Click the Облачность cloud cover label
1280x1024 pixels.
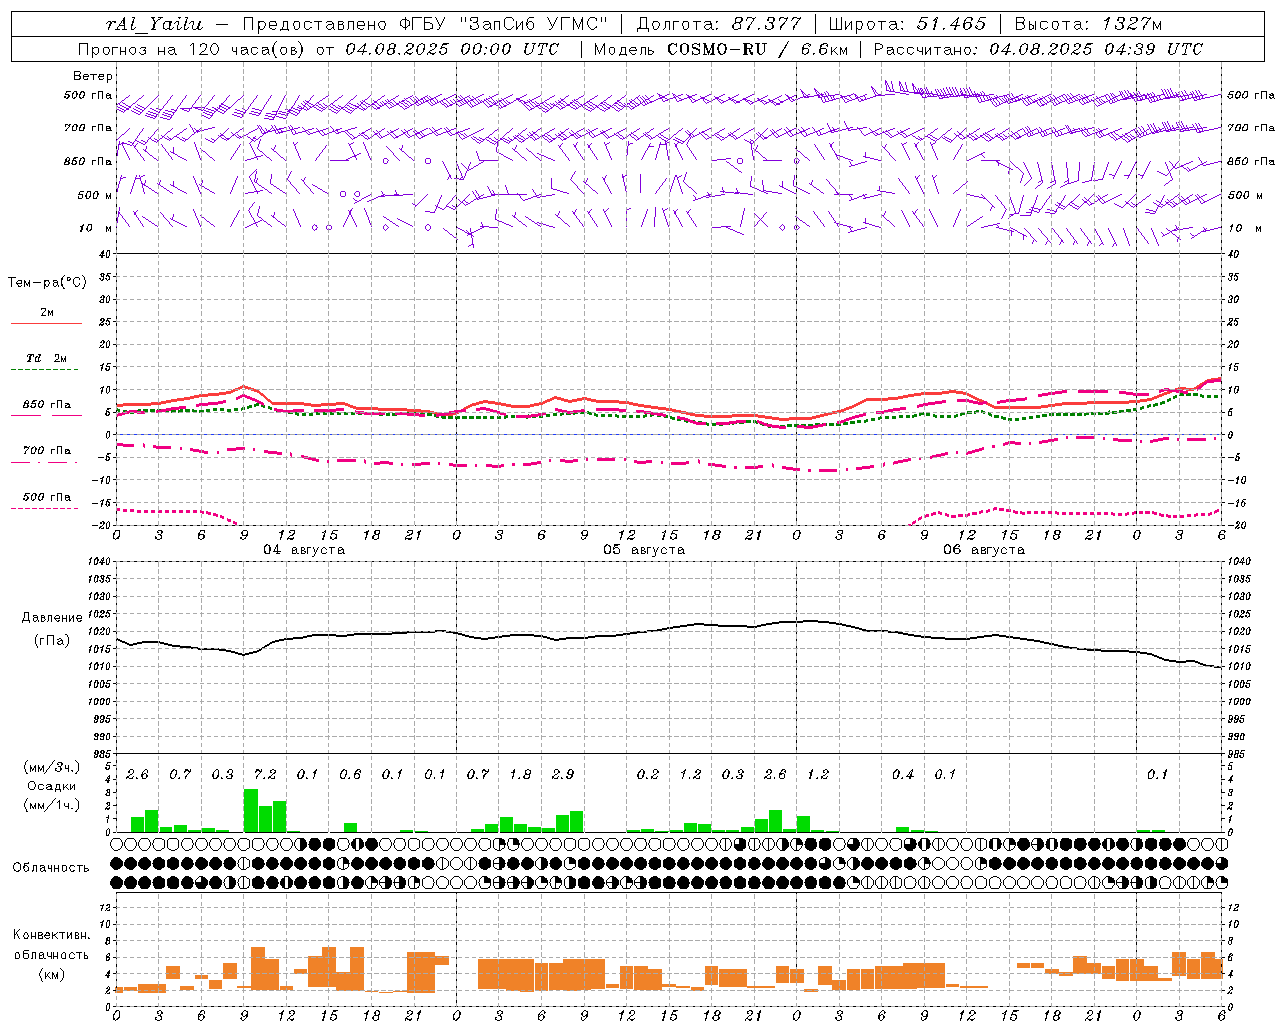(51, 868)
